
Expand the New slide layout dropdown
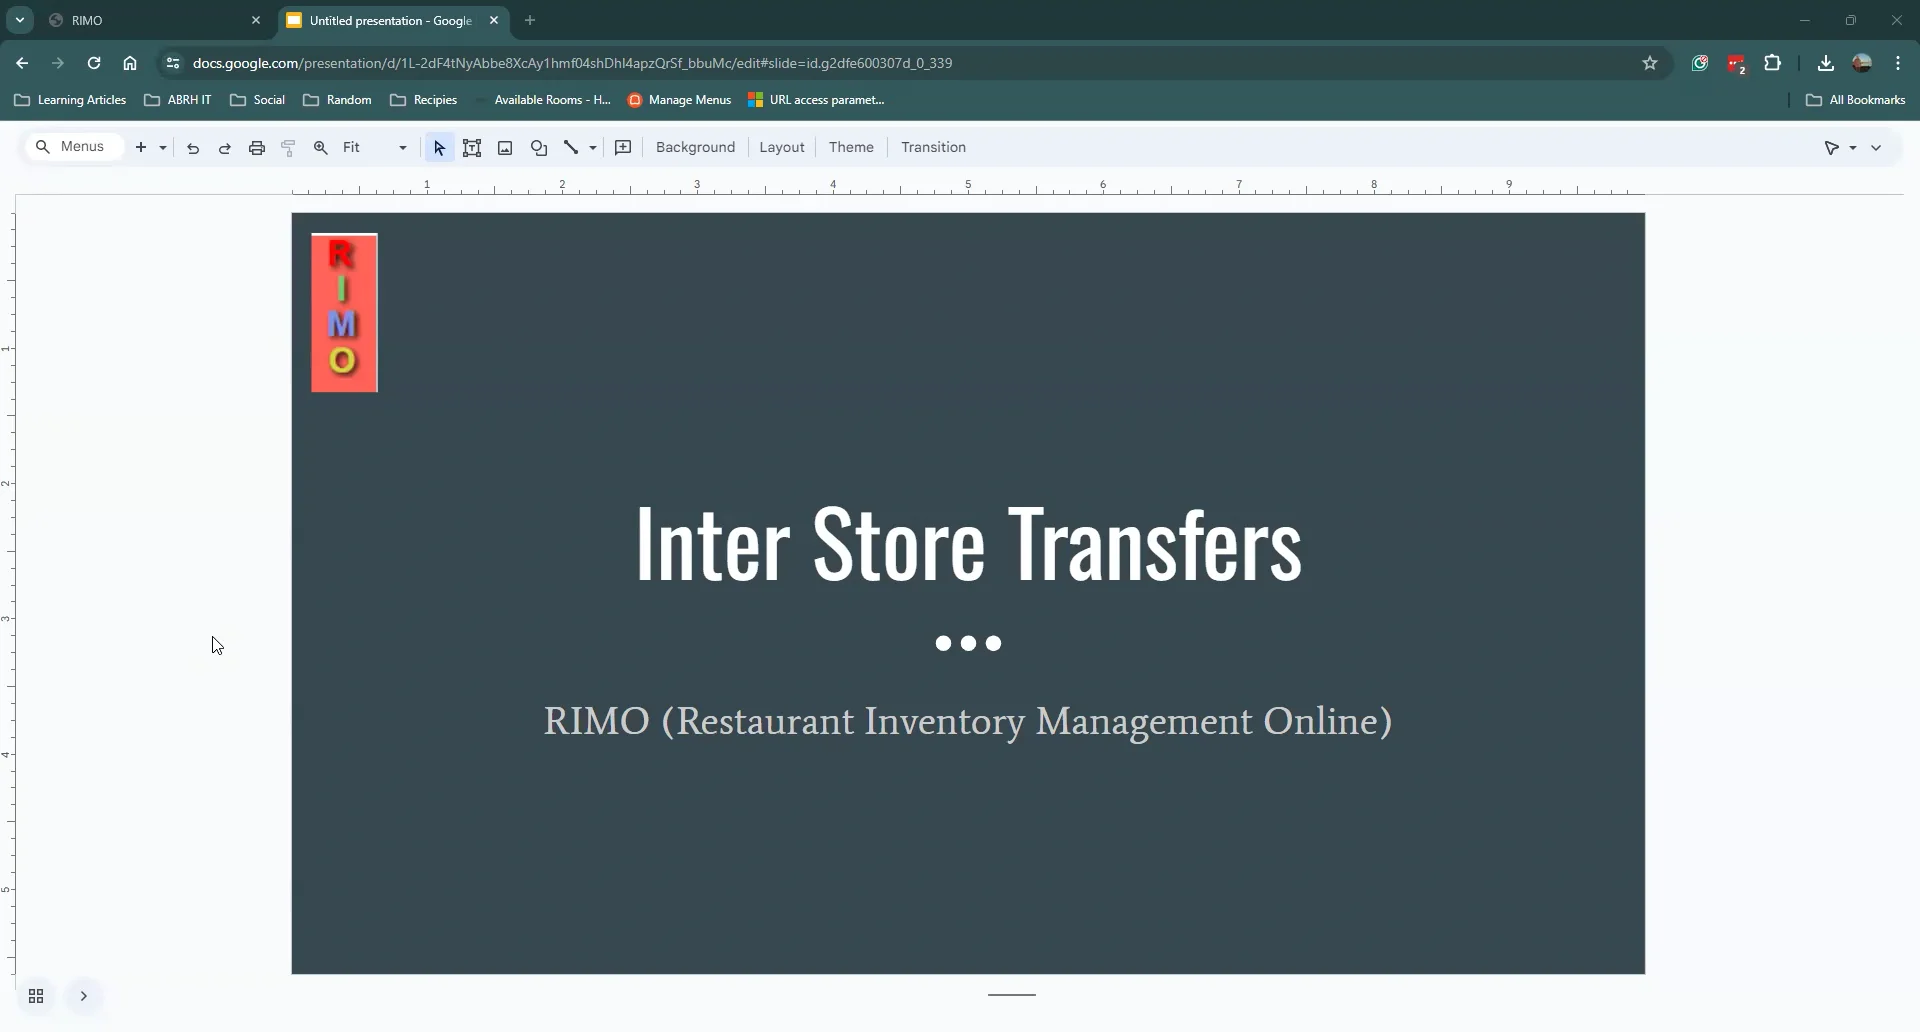[x=161, y=147]
